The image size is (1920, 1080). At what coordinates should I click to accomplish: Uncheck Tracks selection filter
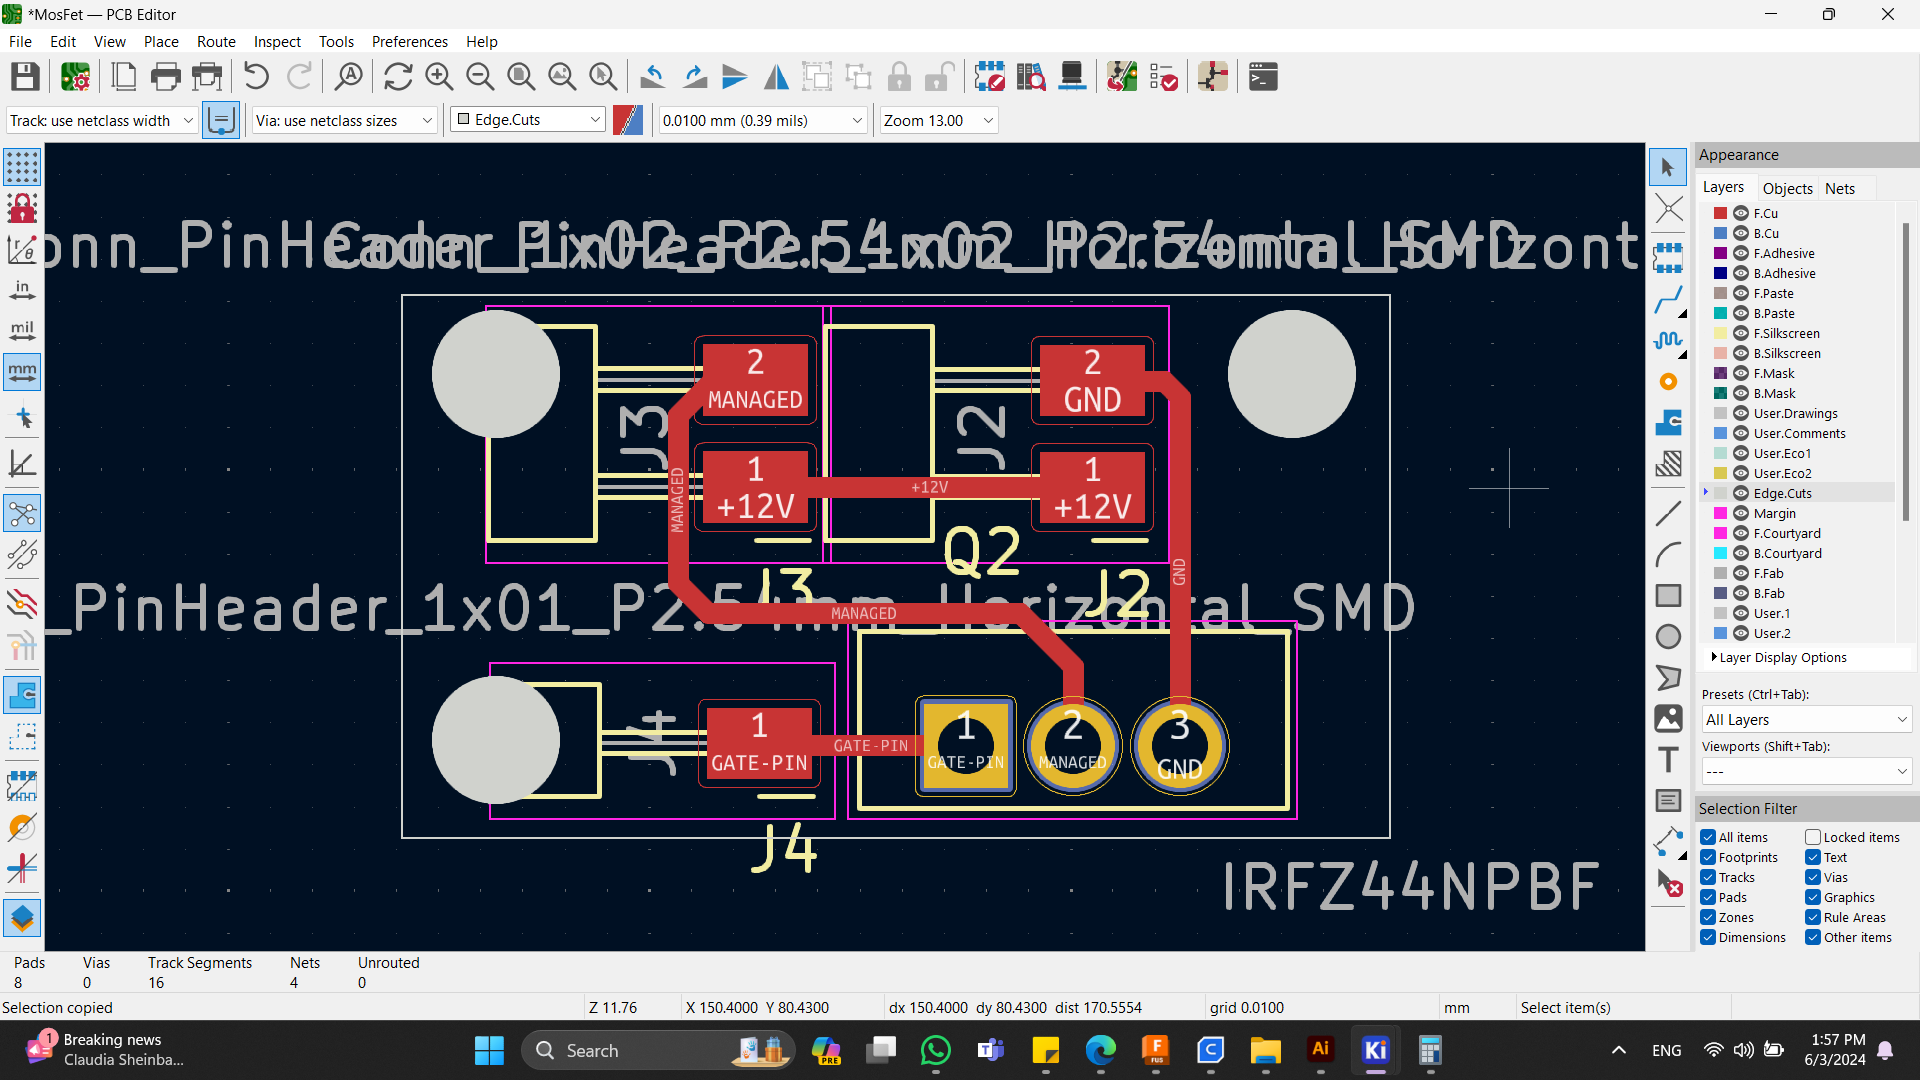coord(1708,877)
